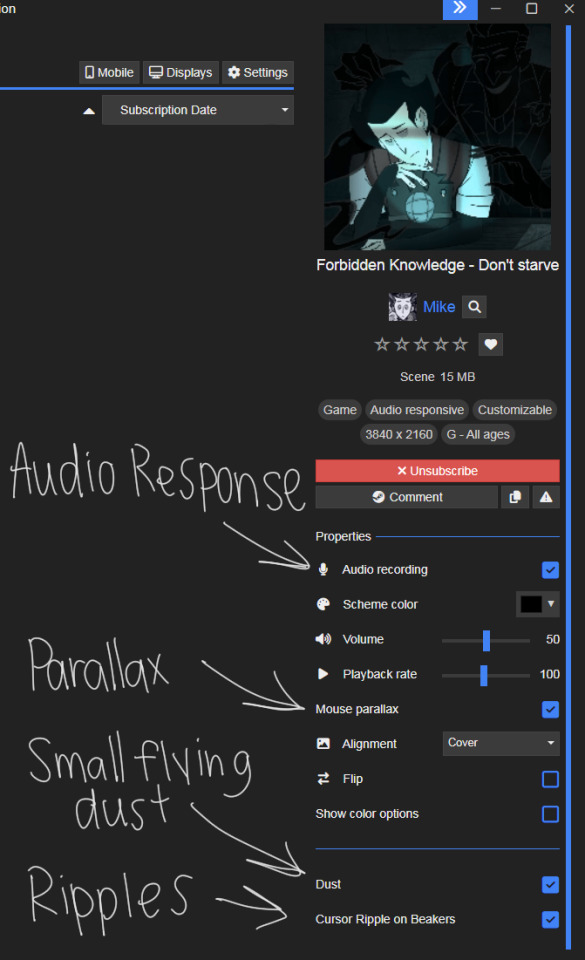
Task: Disable the Audio recording checkbox
Action: (x=550, y=570)
